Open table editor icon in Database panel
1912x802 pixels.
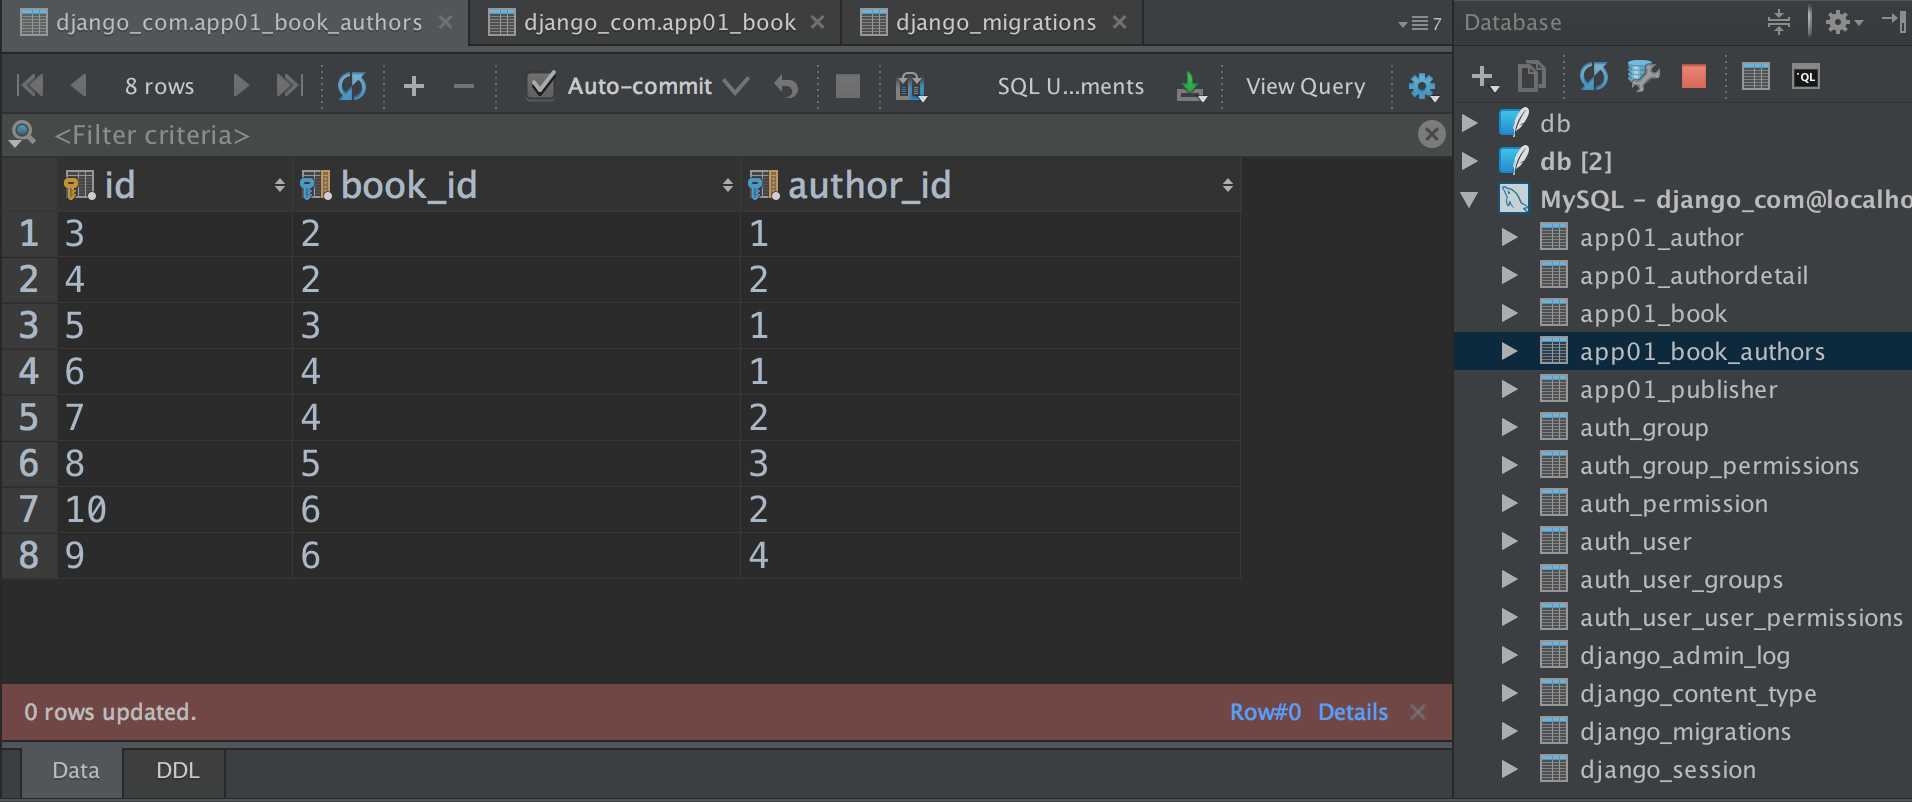[x=1755, y=76]
